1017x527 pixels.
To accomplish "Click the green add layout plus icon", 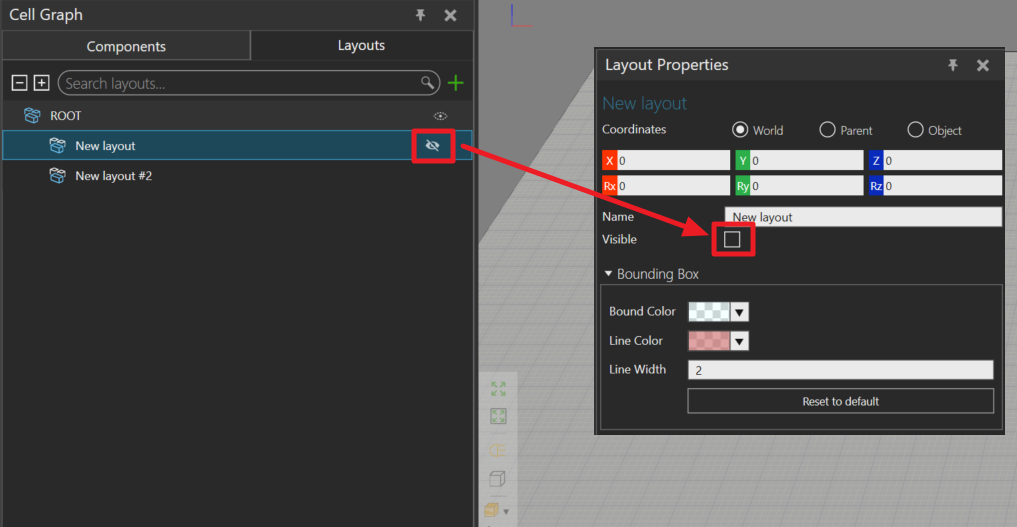I will [456, 83].
